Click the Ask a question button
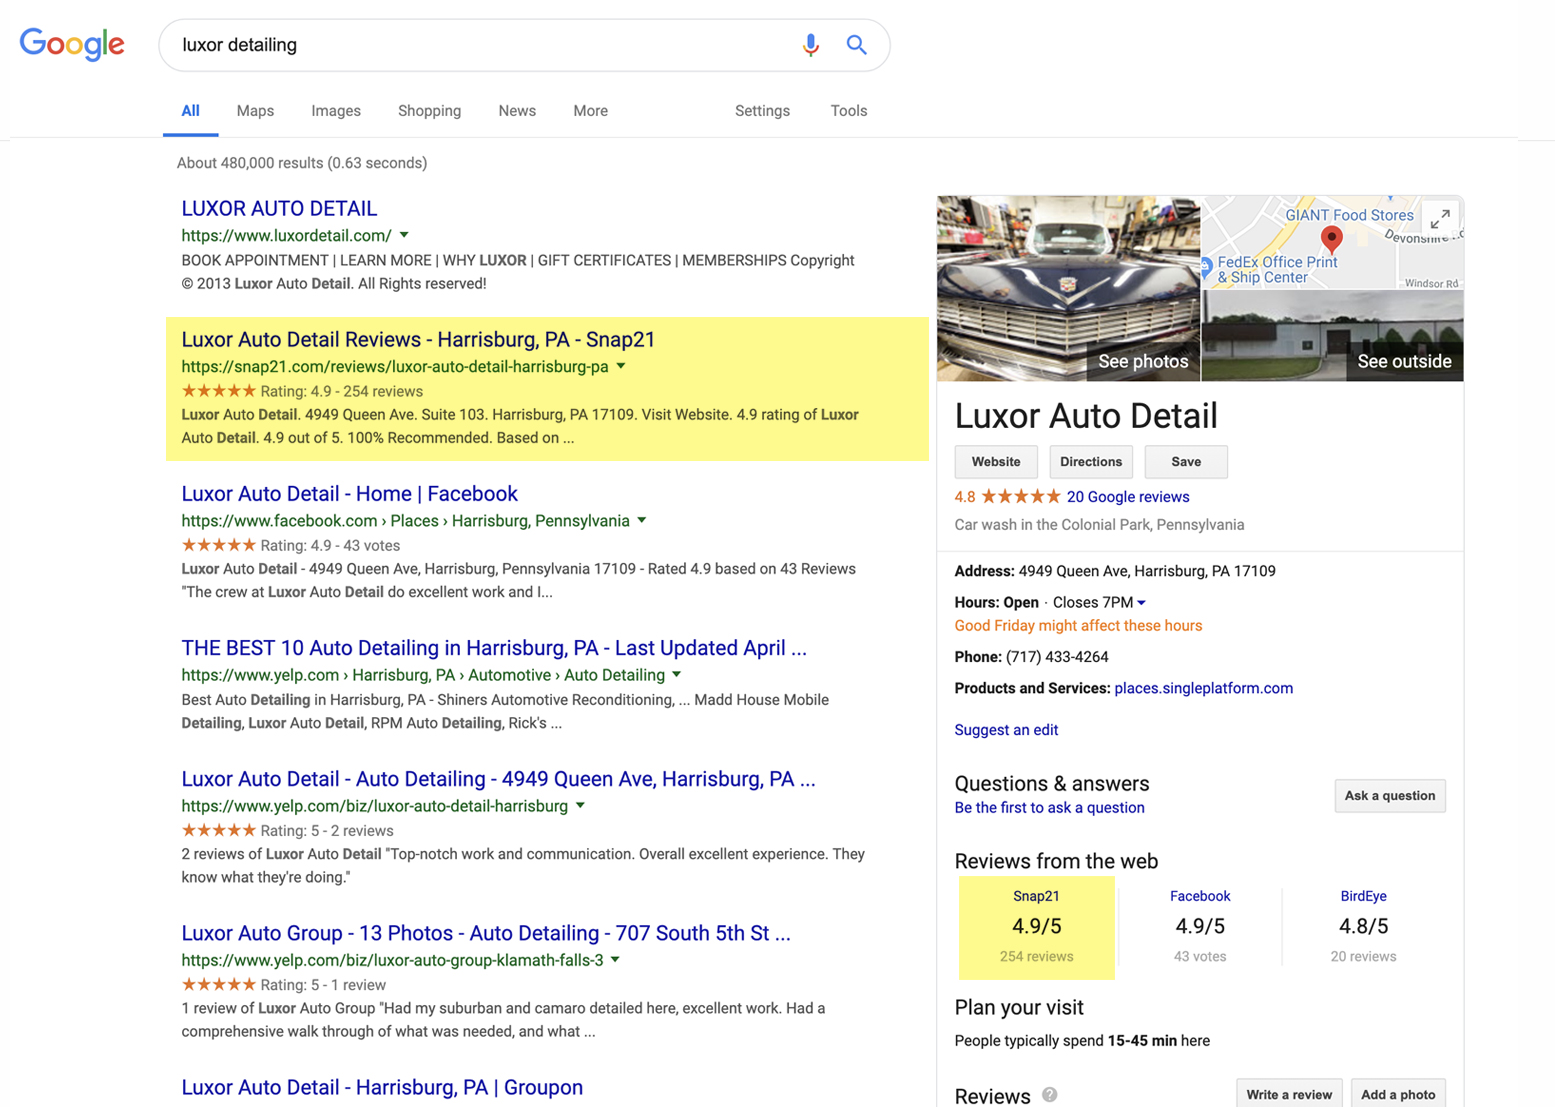 click(1390, 796)
